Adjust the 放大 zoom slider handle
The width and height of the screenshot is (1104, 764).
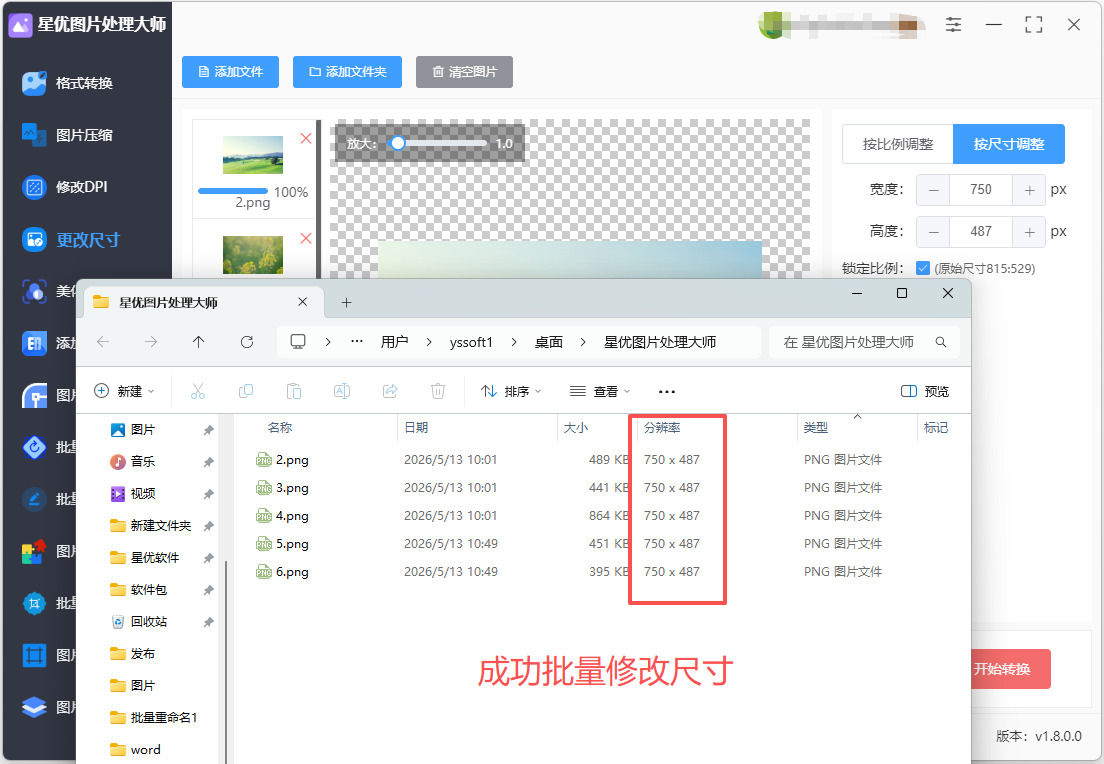398,143
